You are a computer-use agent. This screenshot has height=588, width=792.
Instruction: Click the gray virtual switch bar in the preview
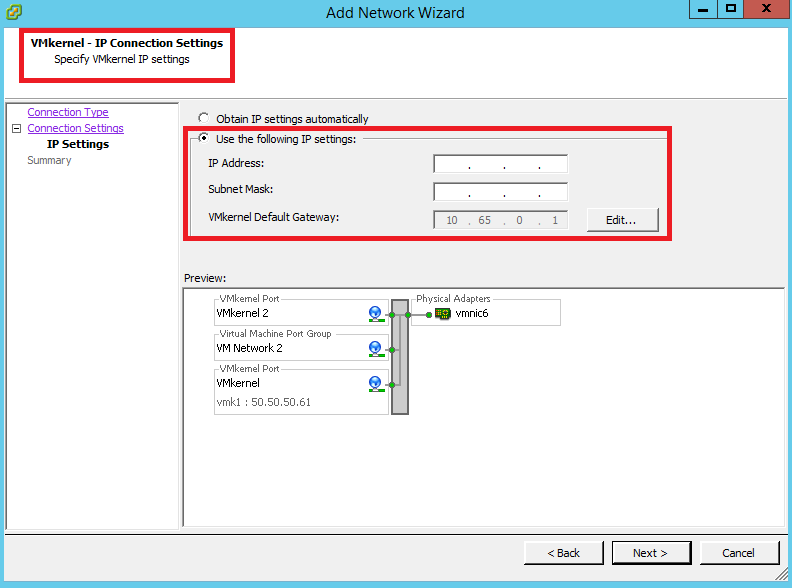coord(400,355)
